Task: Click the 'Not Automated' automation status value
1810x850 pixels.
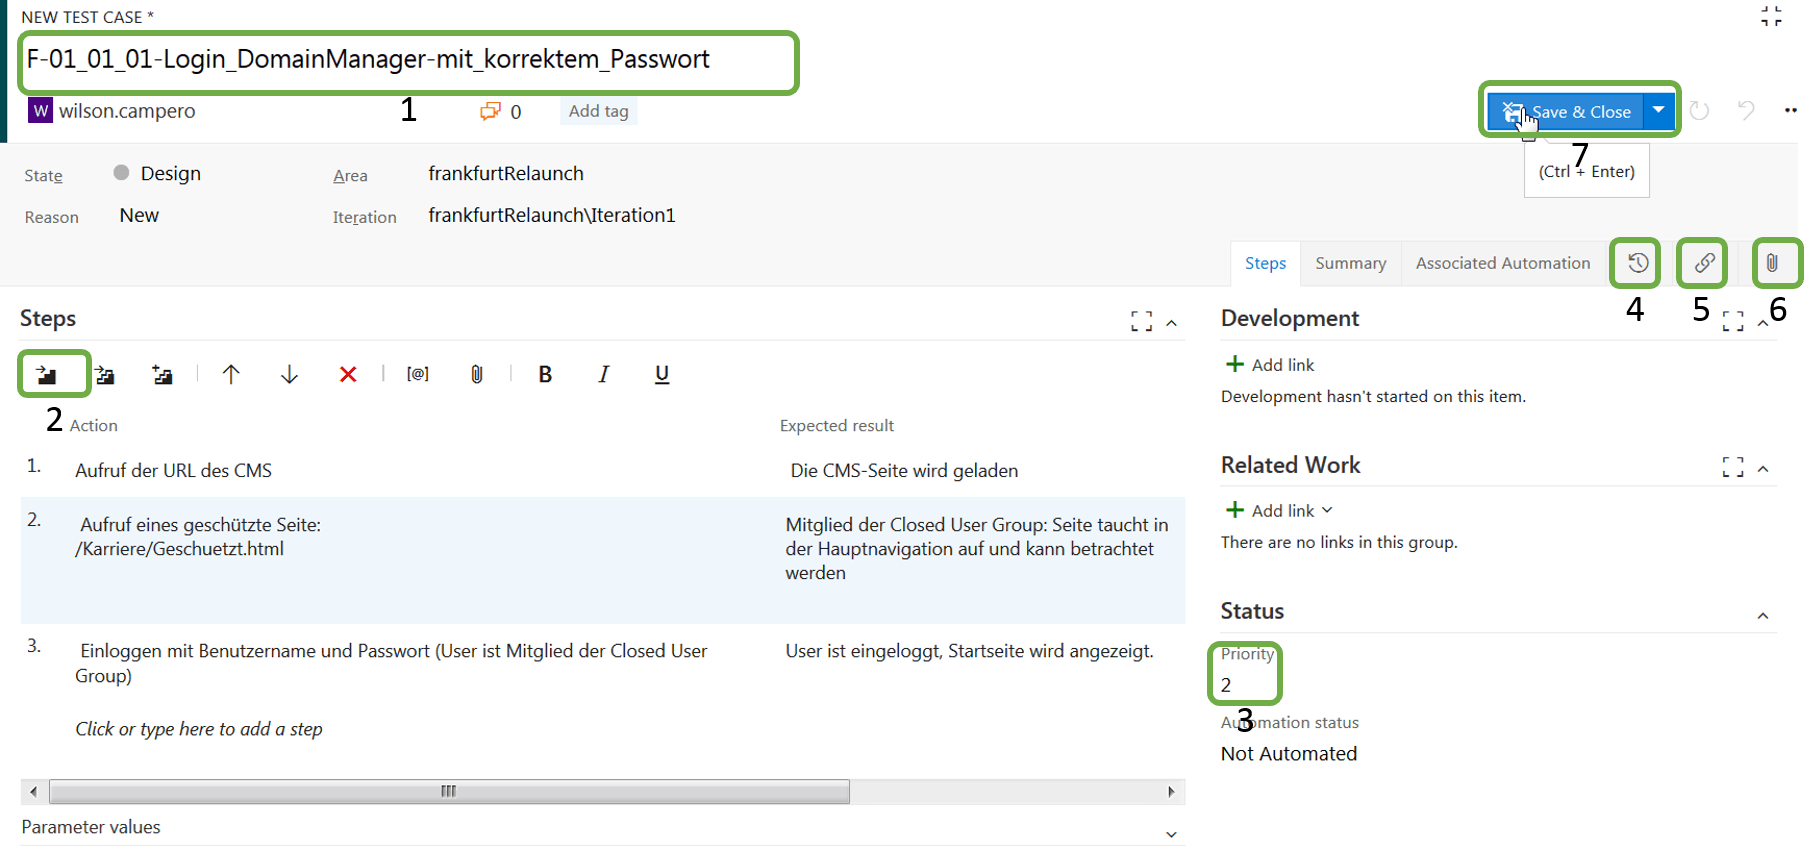Action: [1288, 753]
